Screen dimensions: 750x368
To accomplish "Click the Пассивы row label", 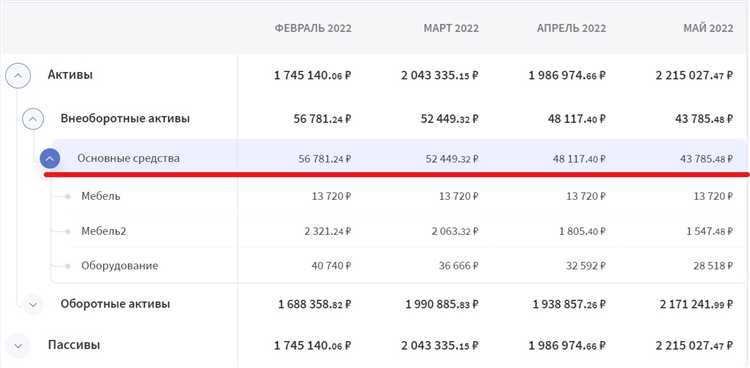I will click(x=74, y=345).
